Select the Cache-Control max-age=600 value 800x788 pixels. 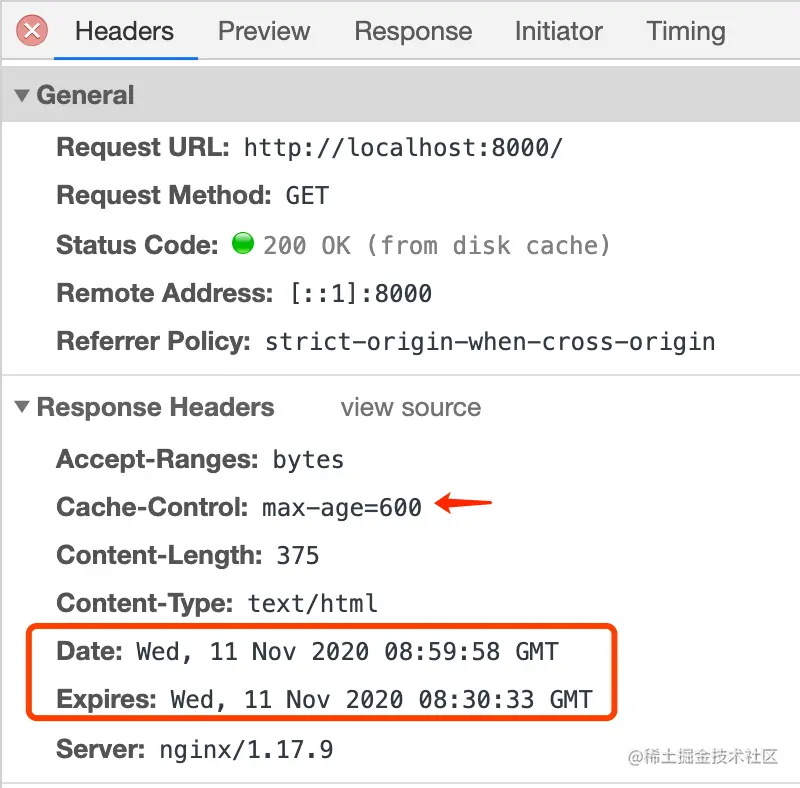click(x=342, y=507)
